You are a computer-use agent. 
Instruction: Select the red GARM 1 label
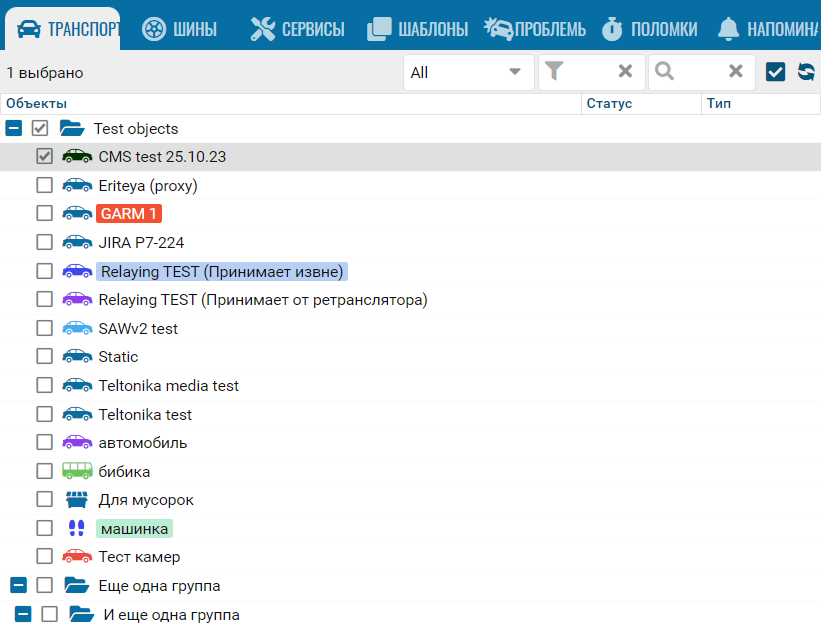click(x=129, y=214)
